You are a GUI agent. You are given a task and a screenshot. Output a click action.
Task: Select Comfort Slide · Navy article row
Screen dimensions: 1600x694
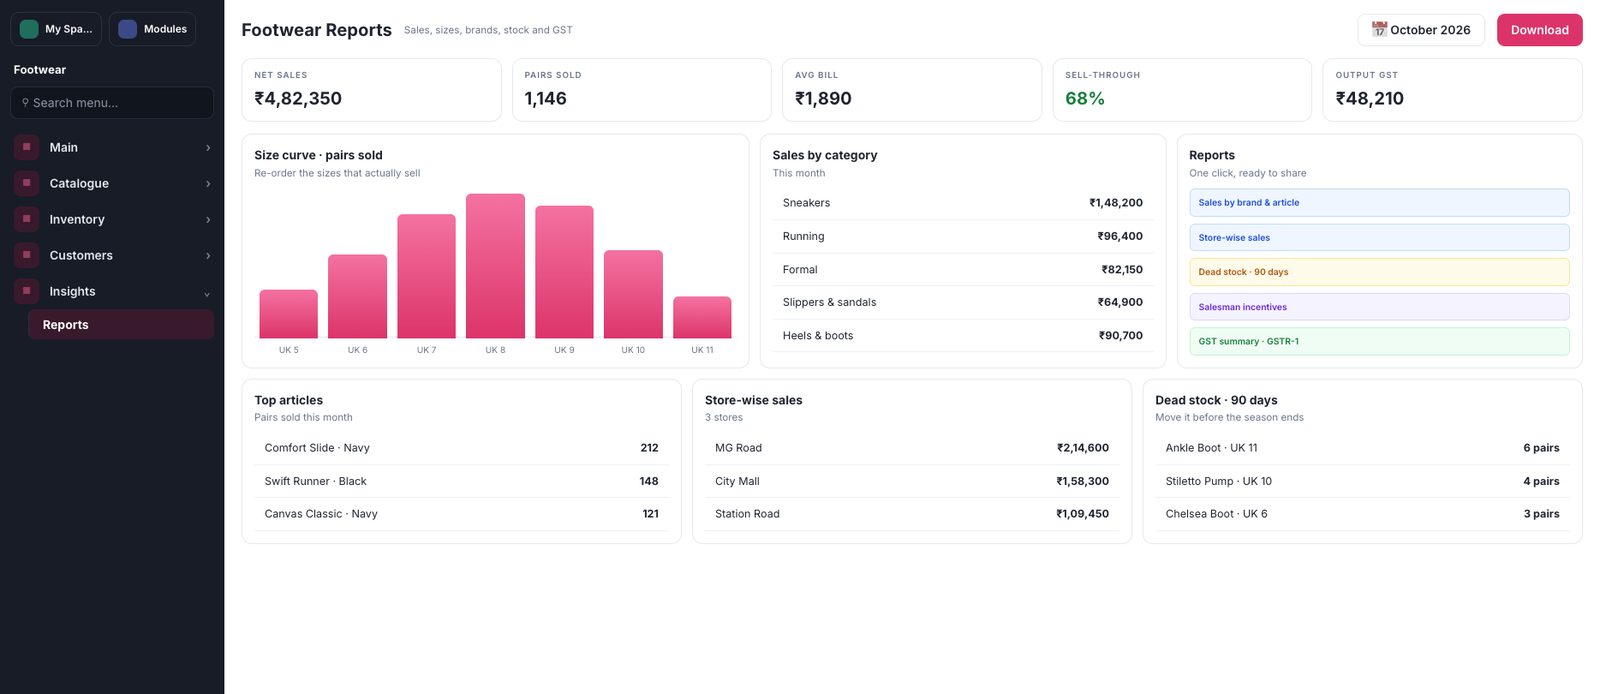click(461, 448)
